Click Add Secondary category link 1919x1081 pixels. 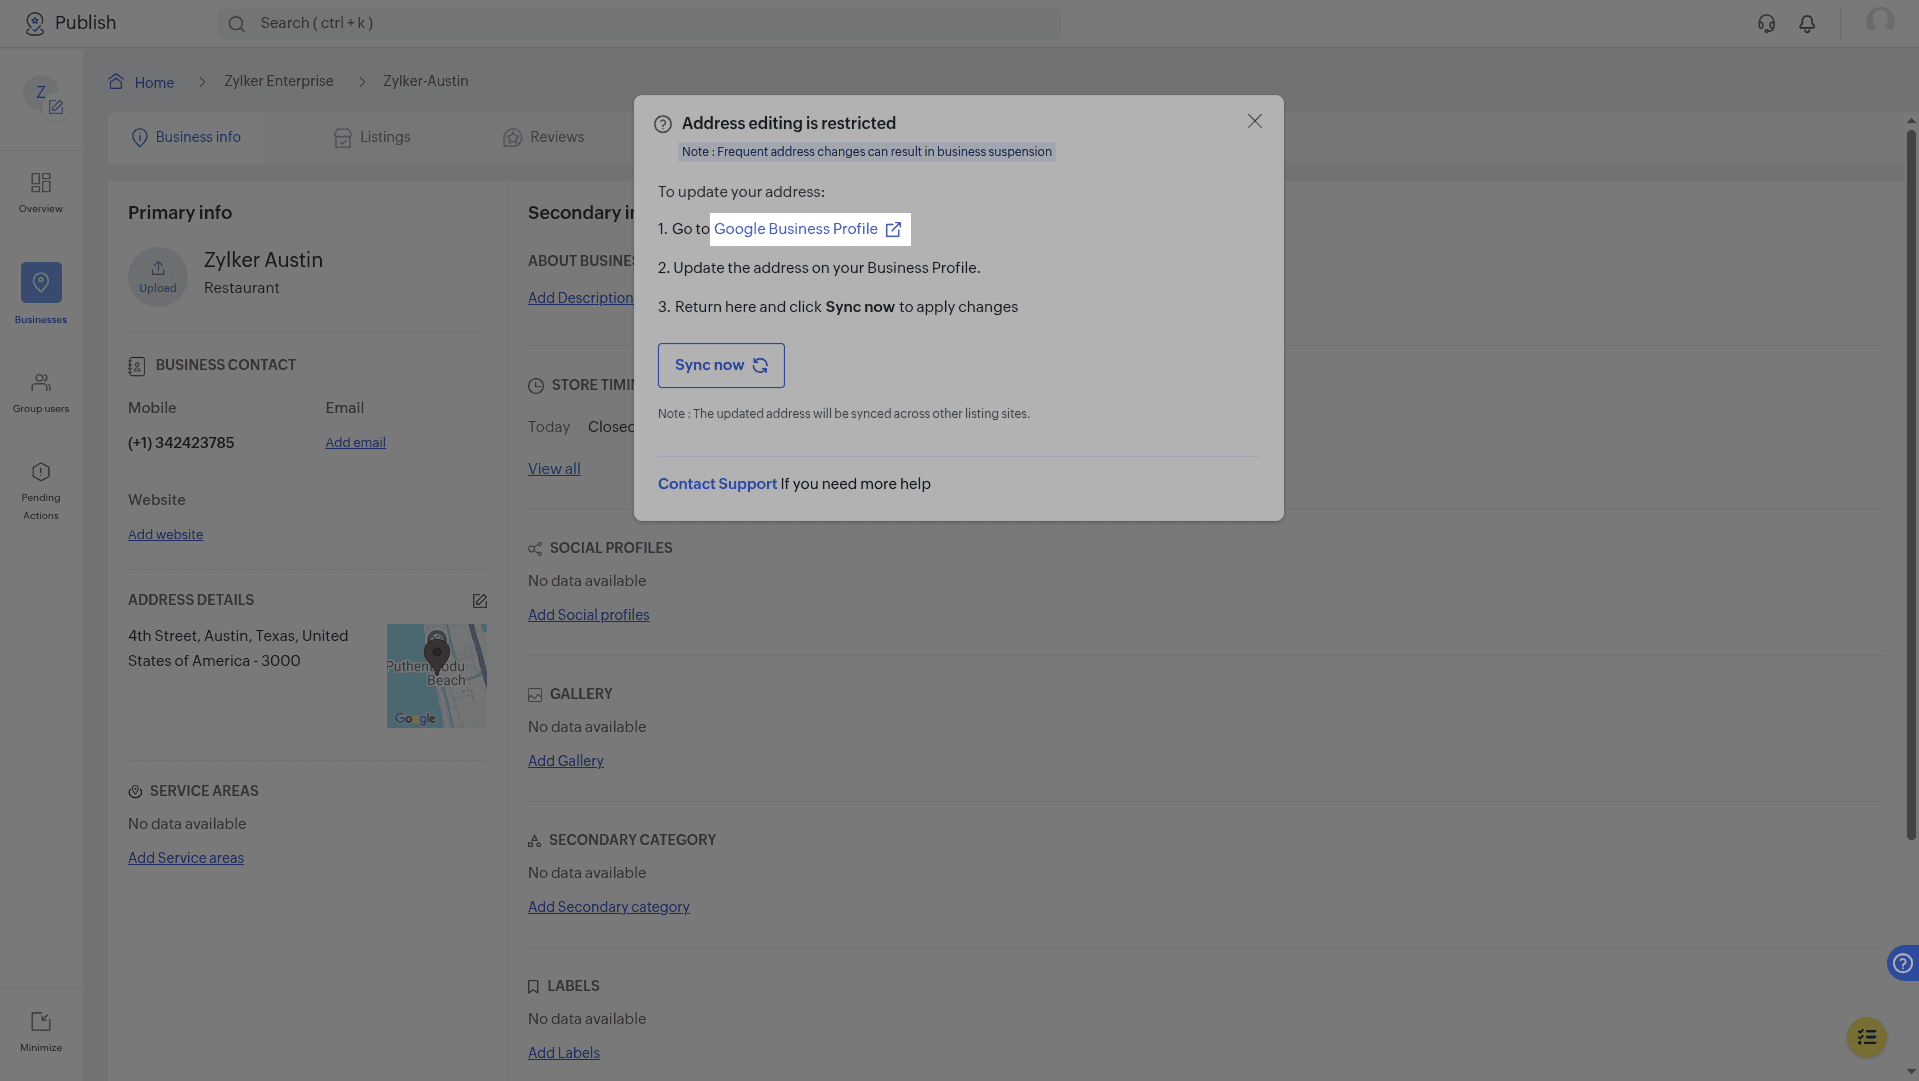[x=609, y=907]
